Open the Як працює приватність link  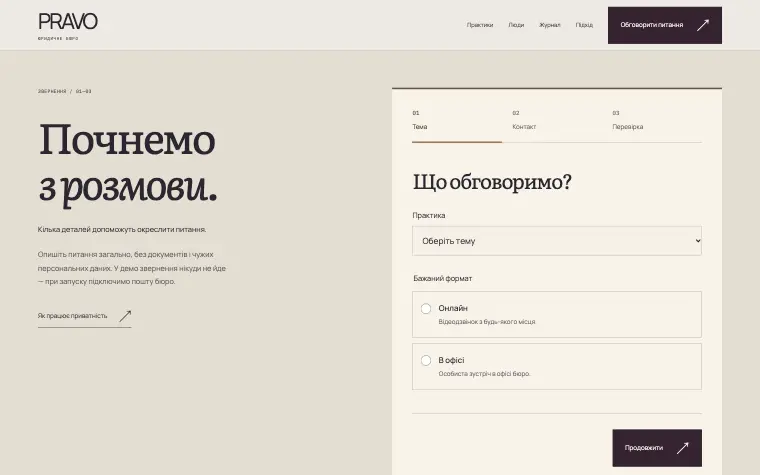tap(84, 316)
